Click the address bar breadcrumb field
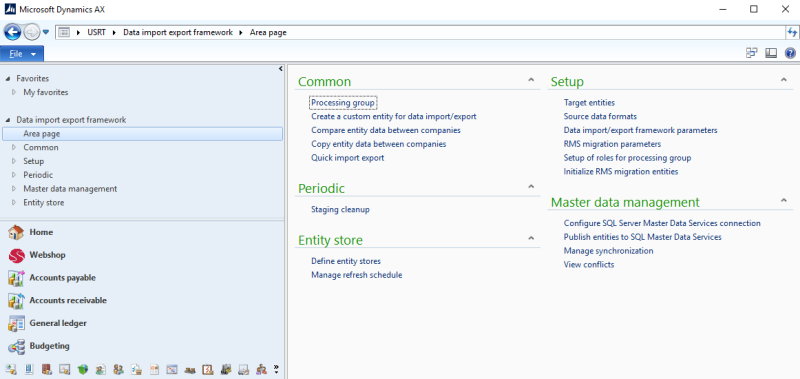 [x=420, y=32]
